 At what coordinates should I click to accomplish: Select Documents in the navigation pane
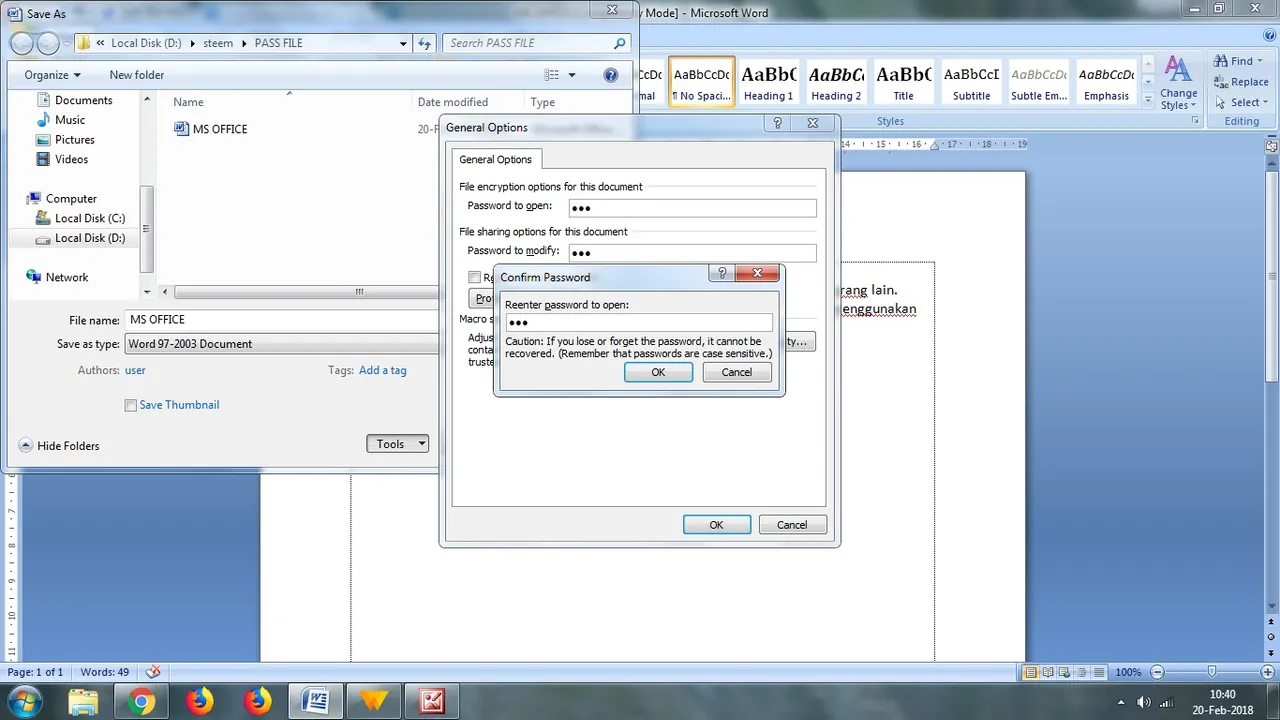pyautogui.click(x=84, y=100)
